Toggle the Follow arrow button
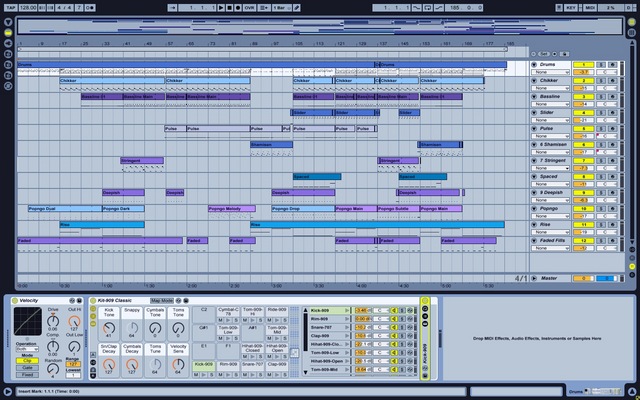This screenshot has width=640, height=400. [172, 8]
